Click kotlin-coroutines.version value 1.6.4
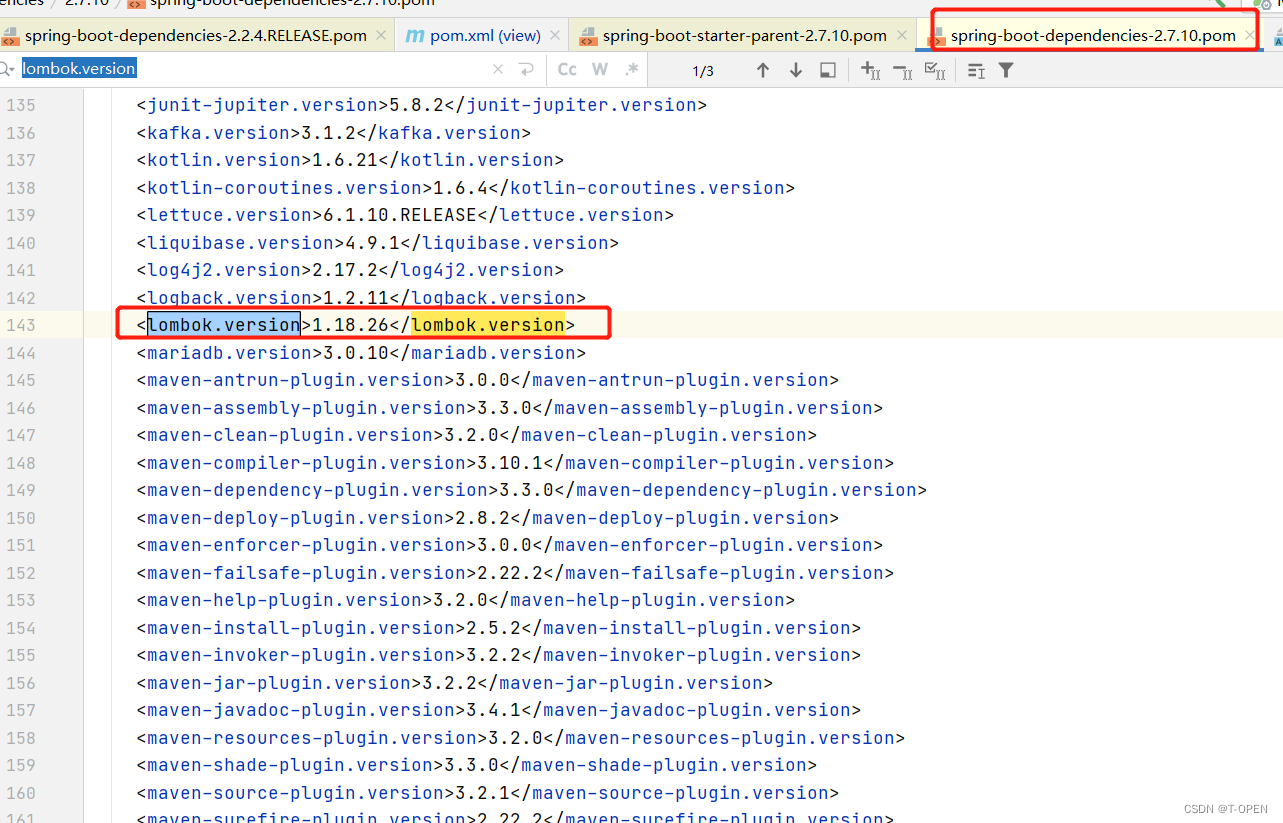 pos(461,188)
